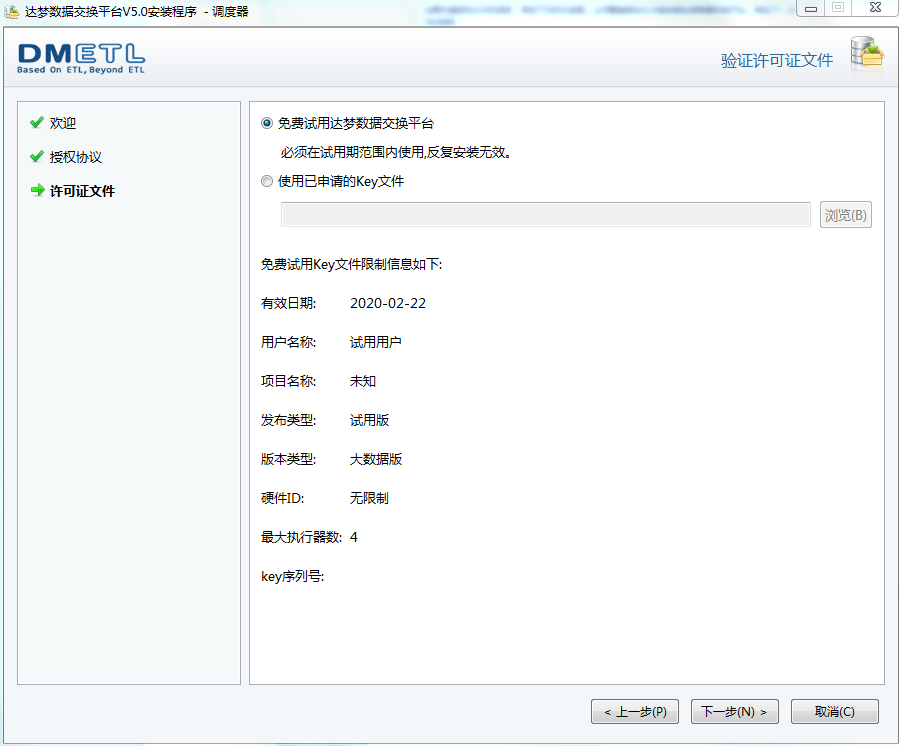Select the 许可证文件 step in the sidebar

coord(83,191)
